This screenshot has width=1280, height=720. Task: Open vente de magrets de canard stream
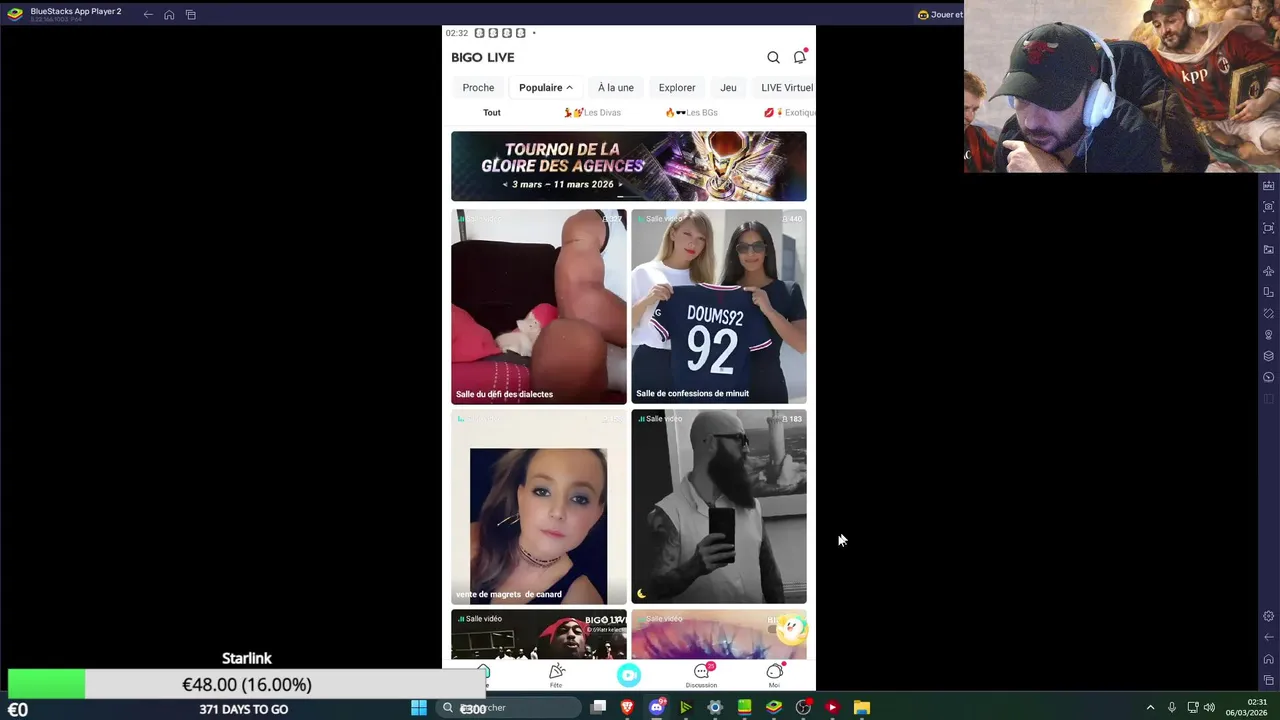pyautogui.click(x=538, y=507)
